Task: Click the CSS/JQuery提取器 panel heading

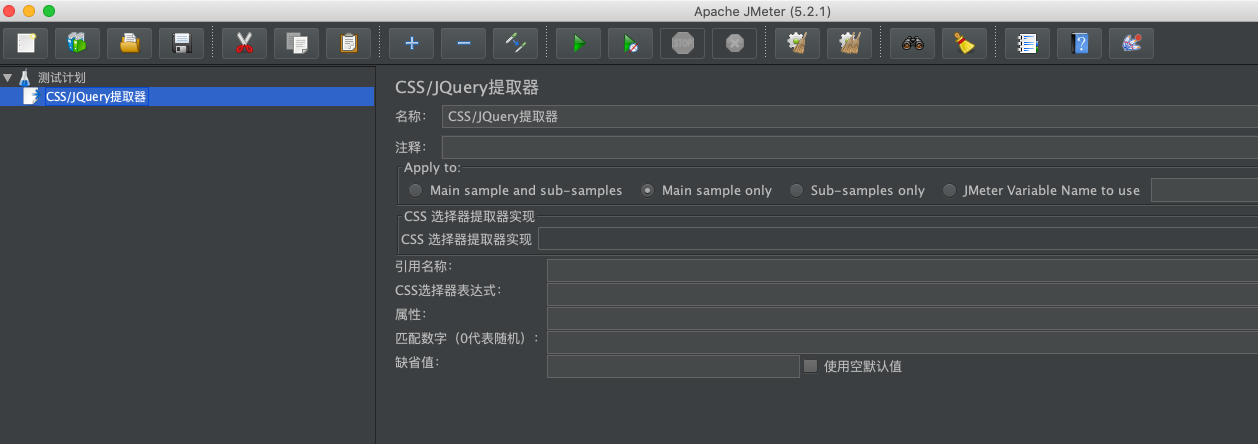Action: 467,87
